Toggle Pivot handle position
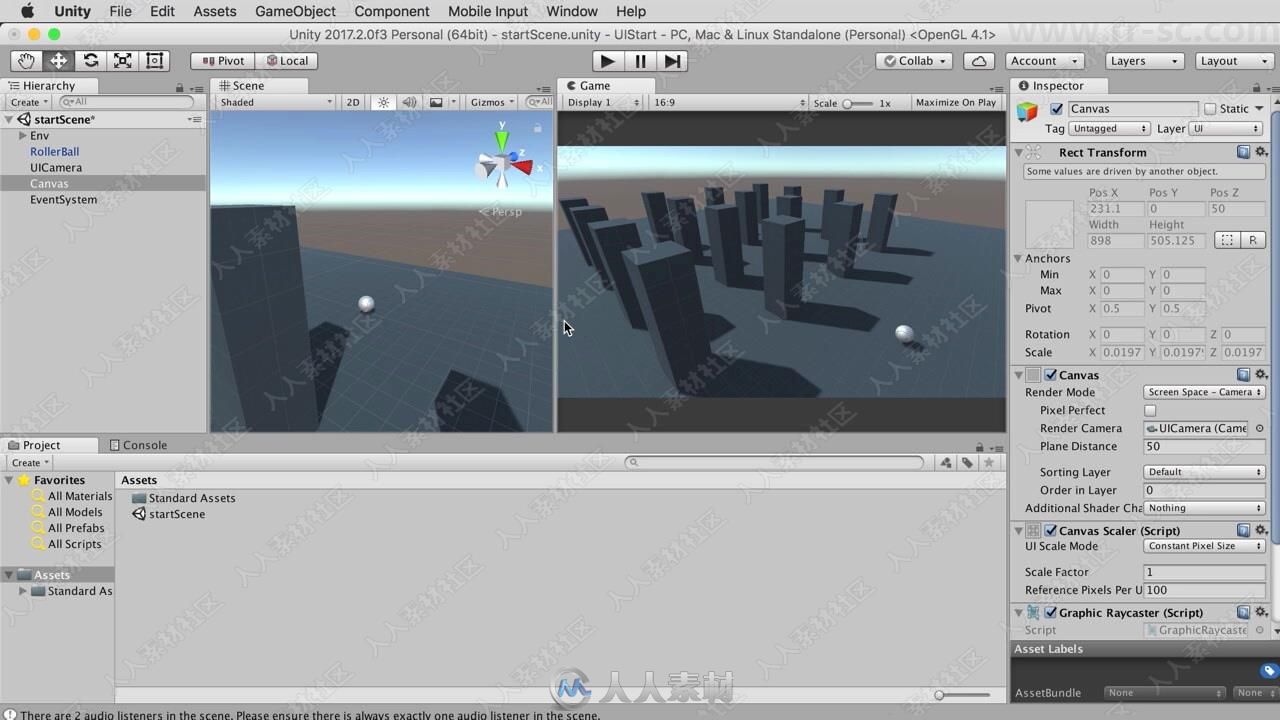 coord(223,61)
